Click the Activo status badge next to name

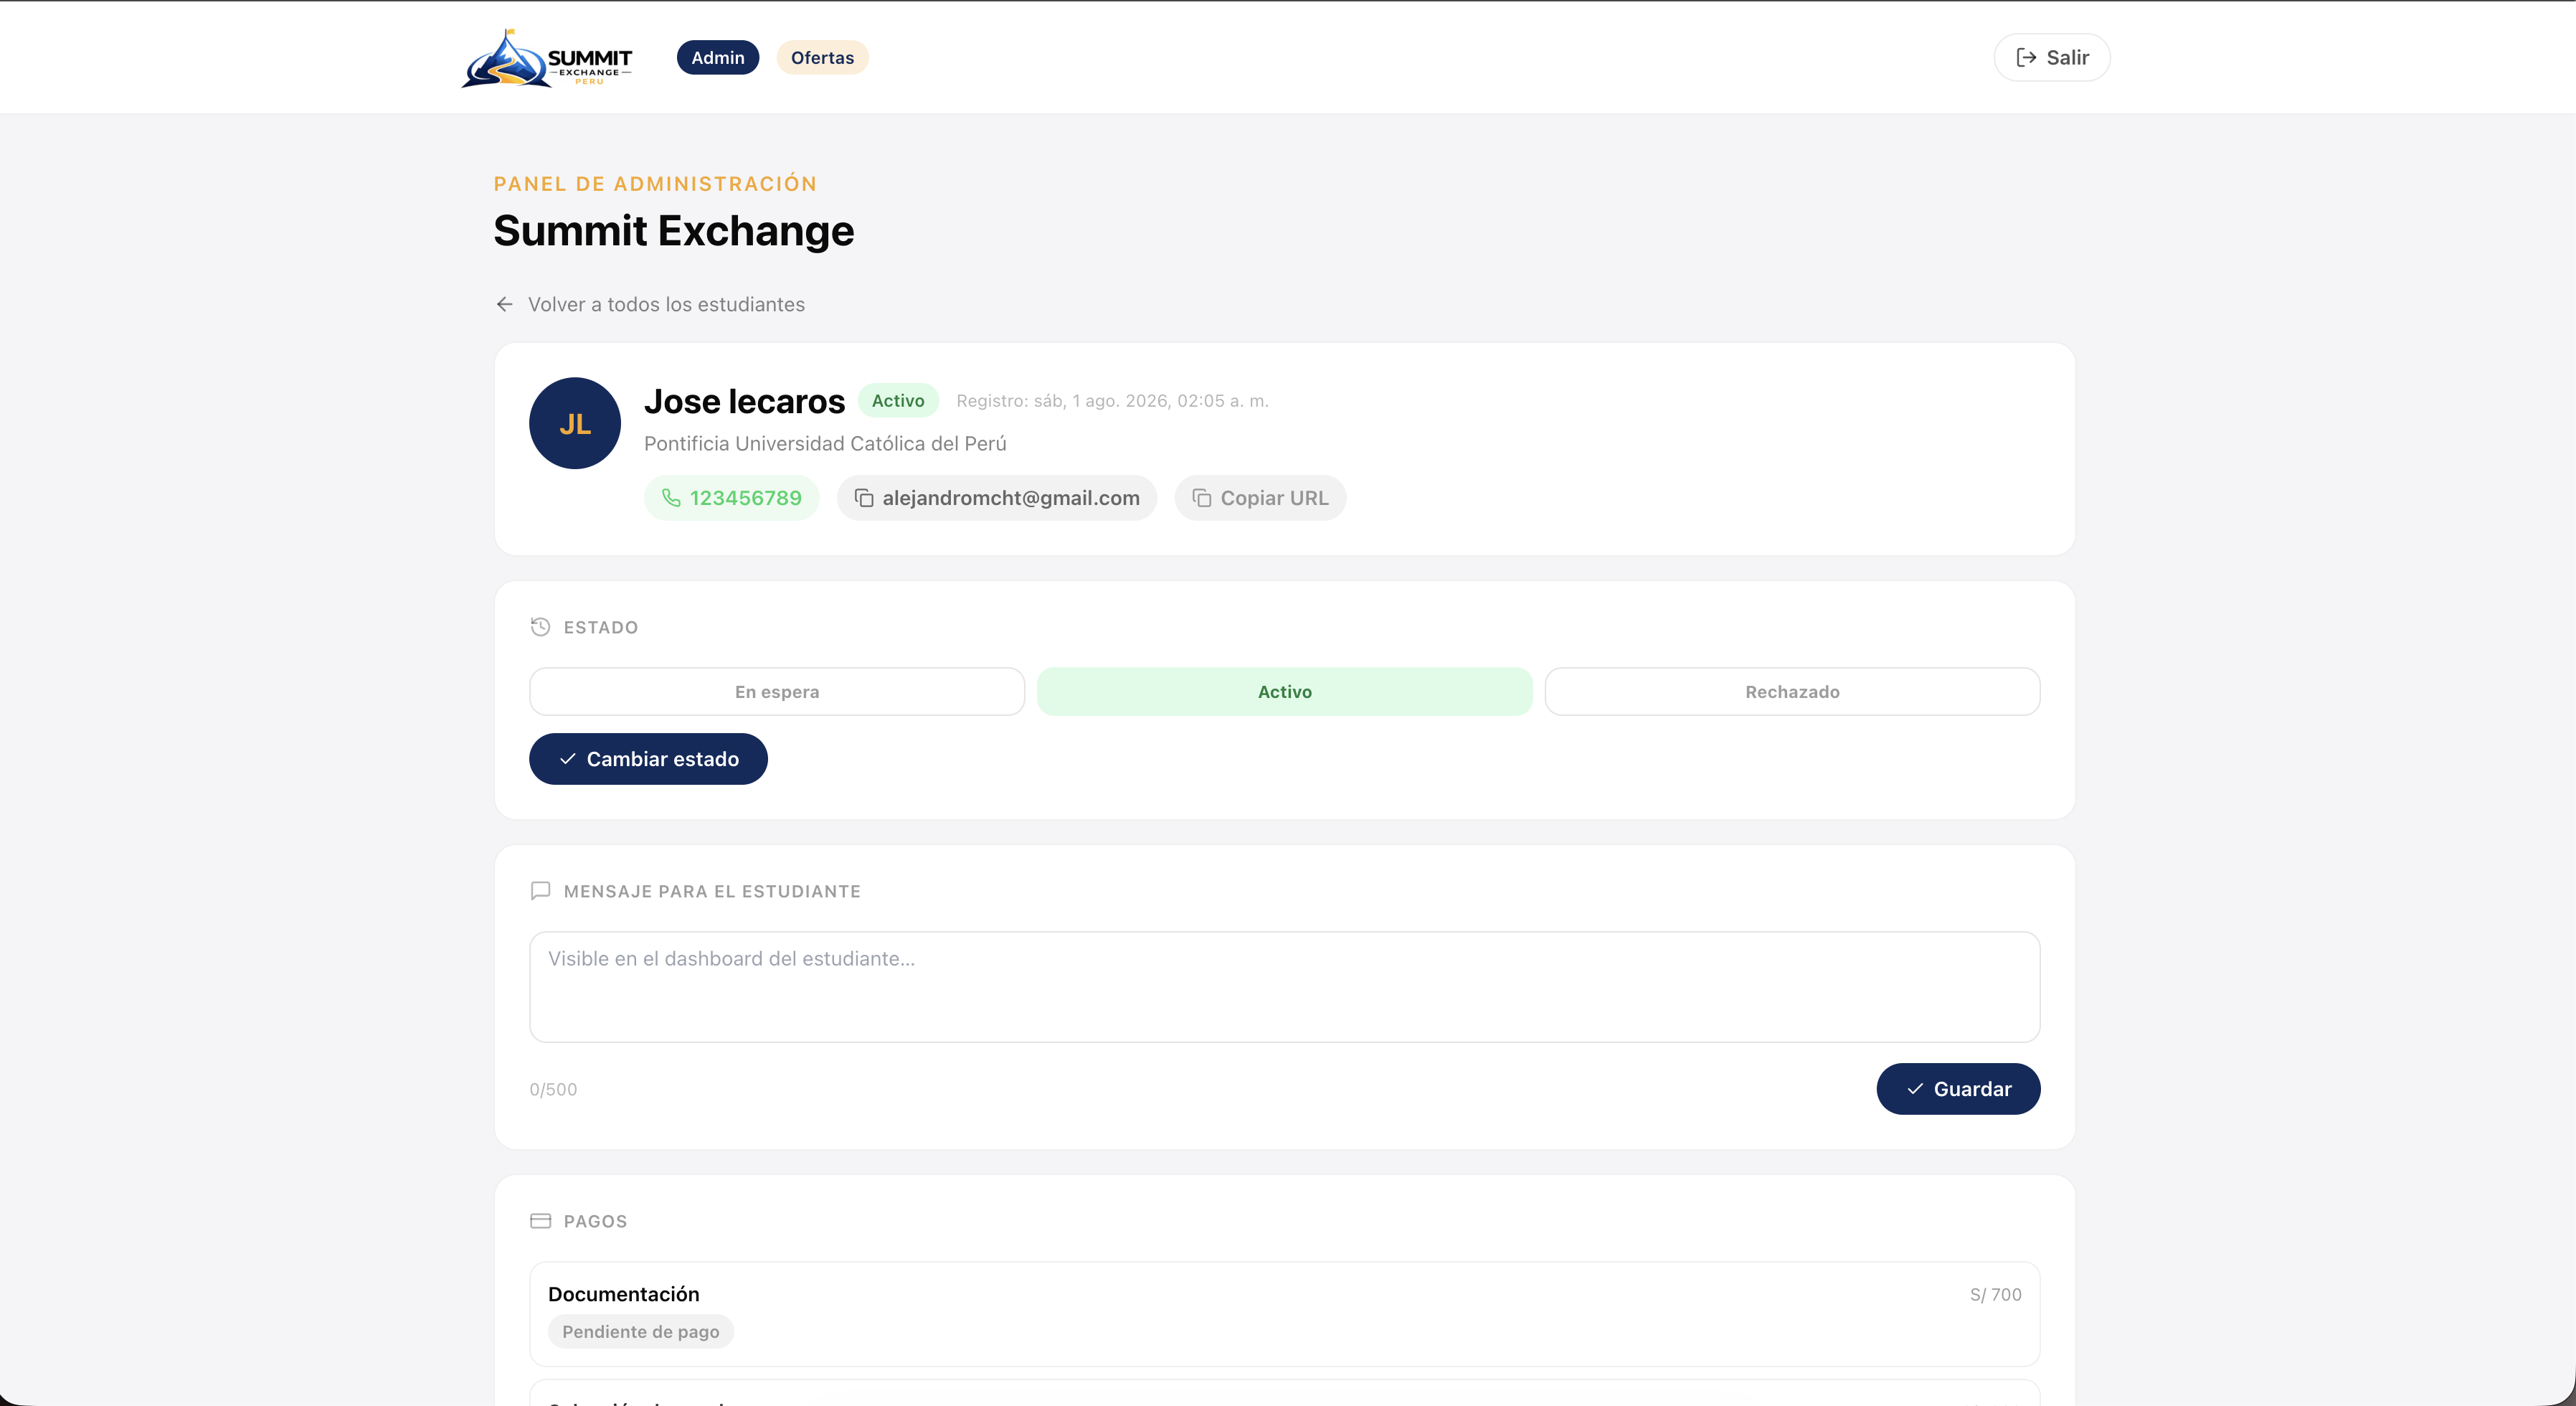click(x=898, y=401)
